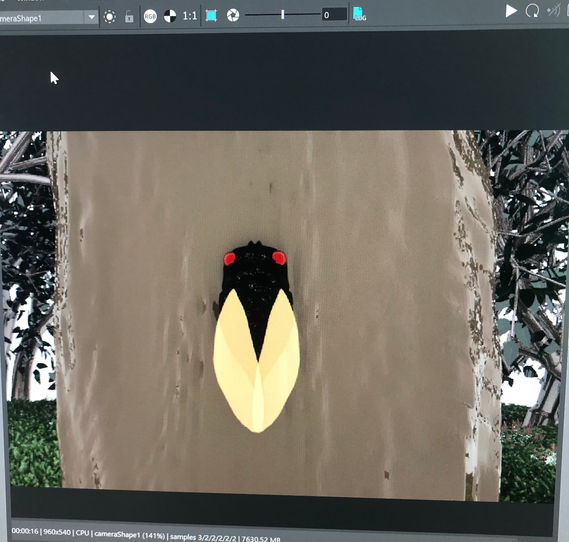Viewport: 569px width, 542px height.
Task: Switch the RGB channel display button
Action: 150,16
